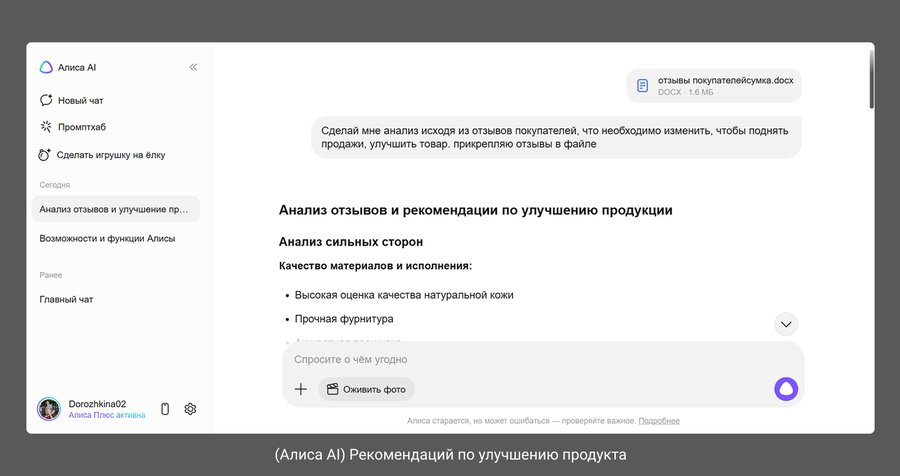
Task: Click the Алиса AI logo icon
Action: pos(46,67)
